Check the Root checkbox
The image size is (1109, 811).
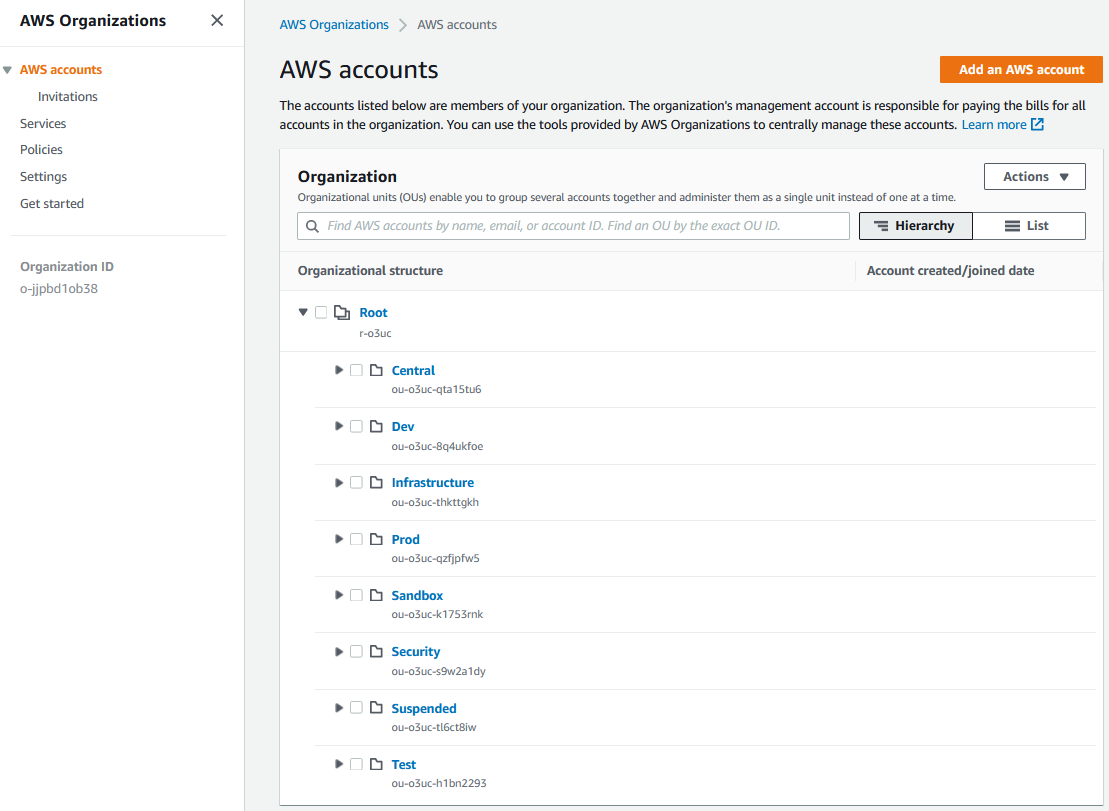(321, 313)
